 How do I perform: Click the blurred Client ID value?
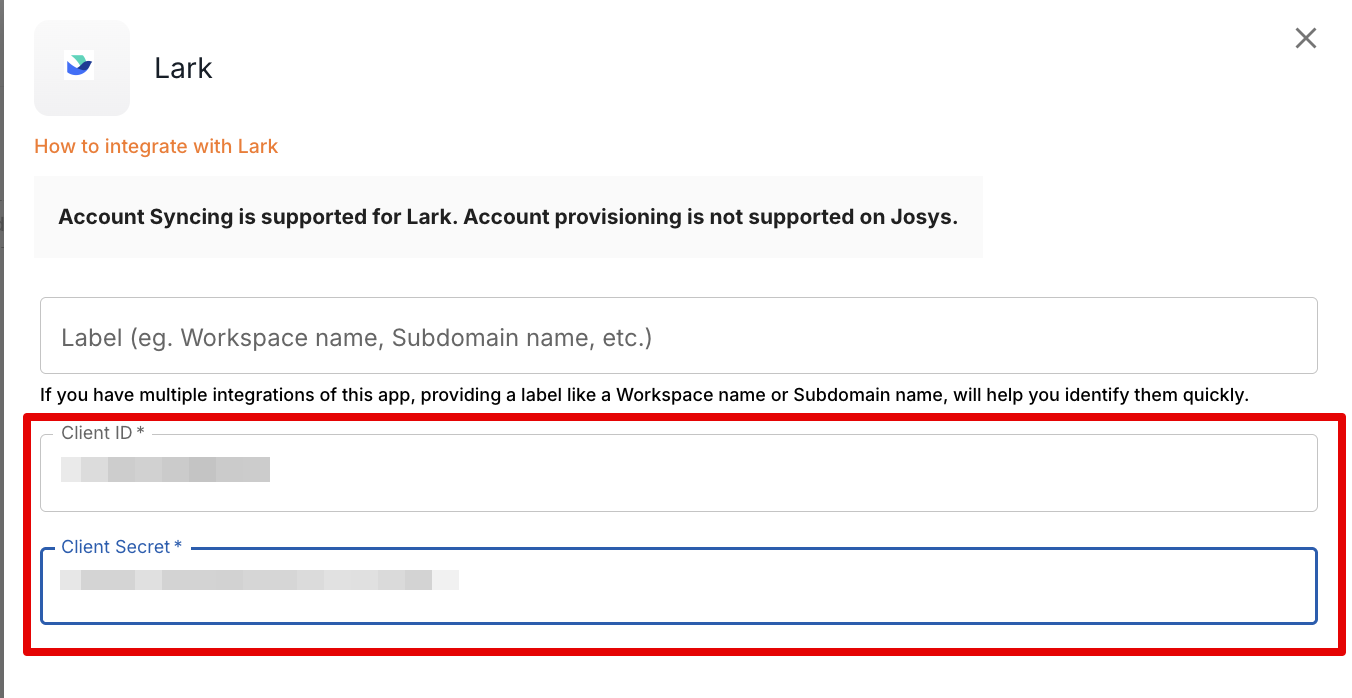click(166, 469)
